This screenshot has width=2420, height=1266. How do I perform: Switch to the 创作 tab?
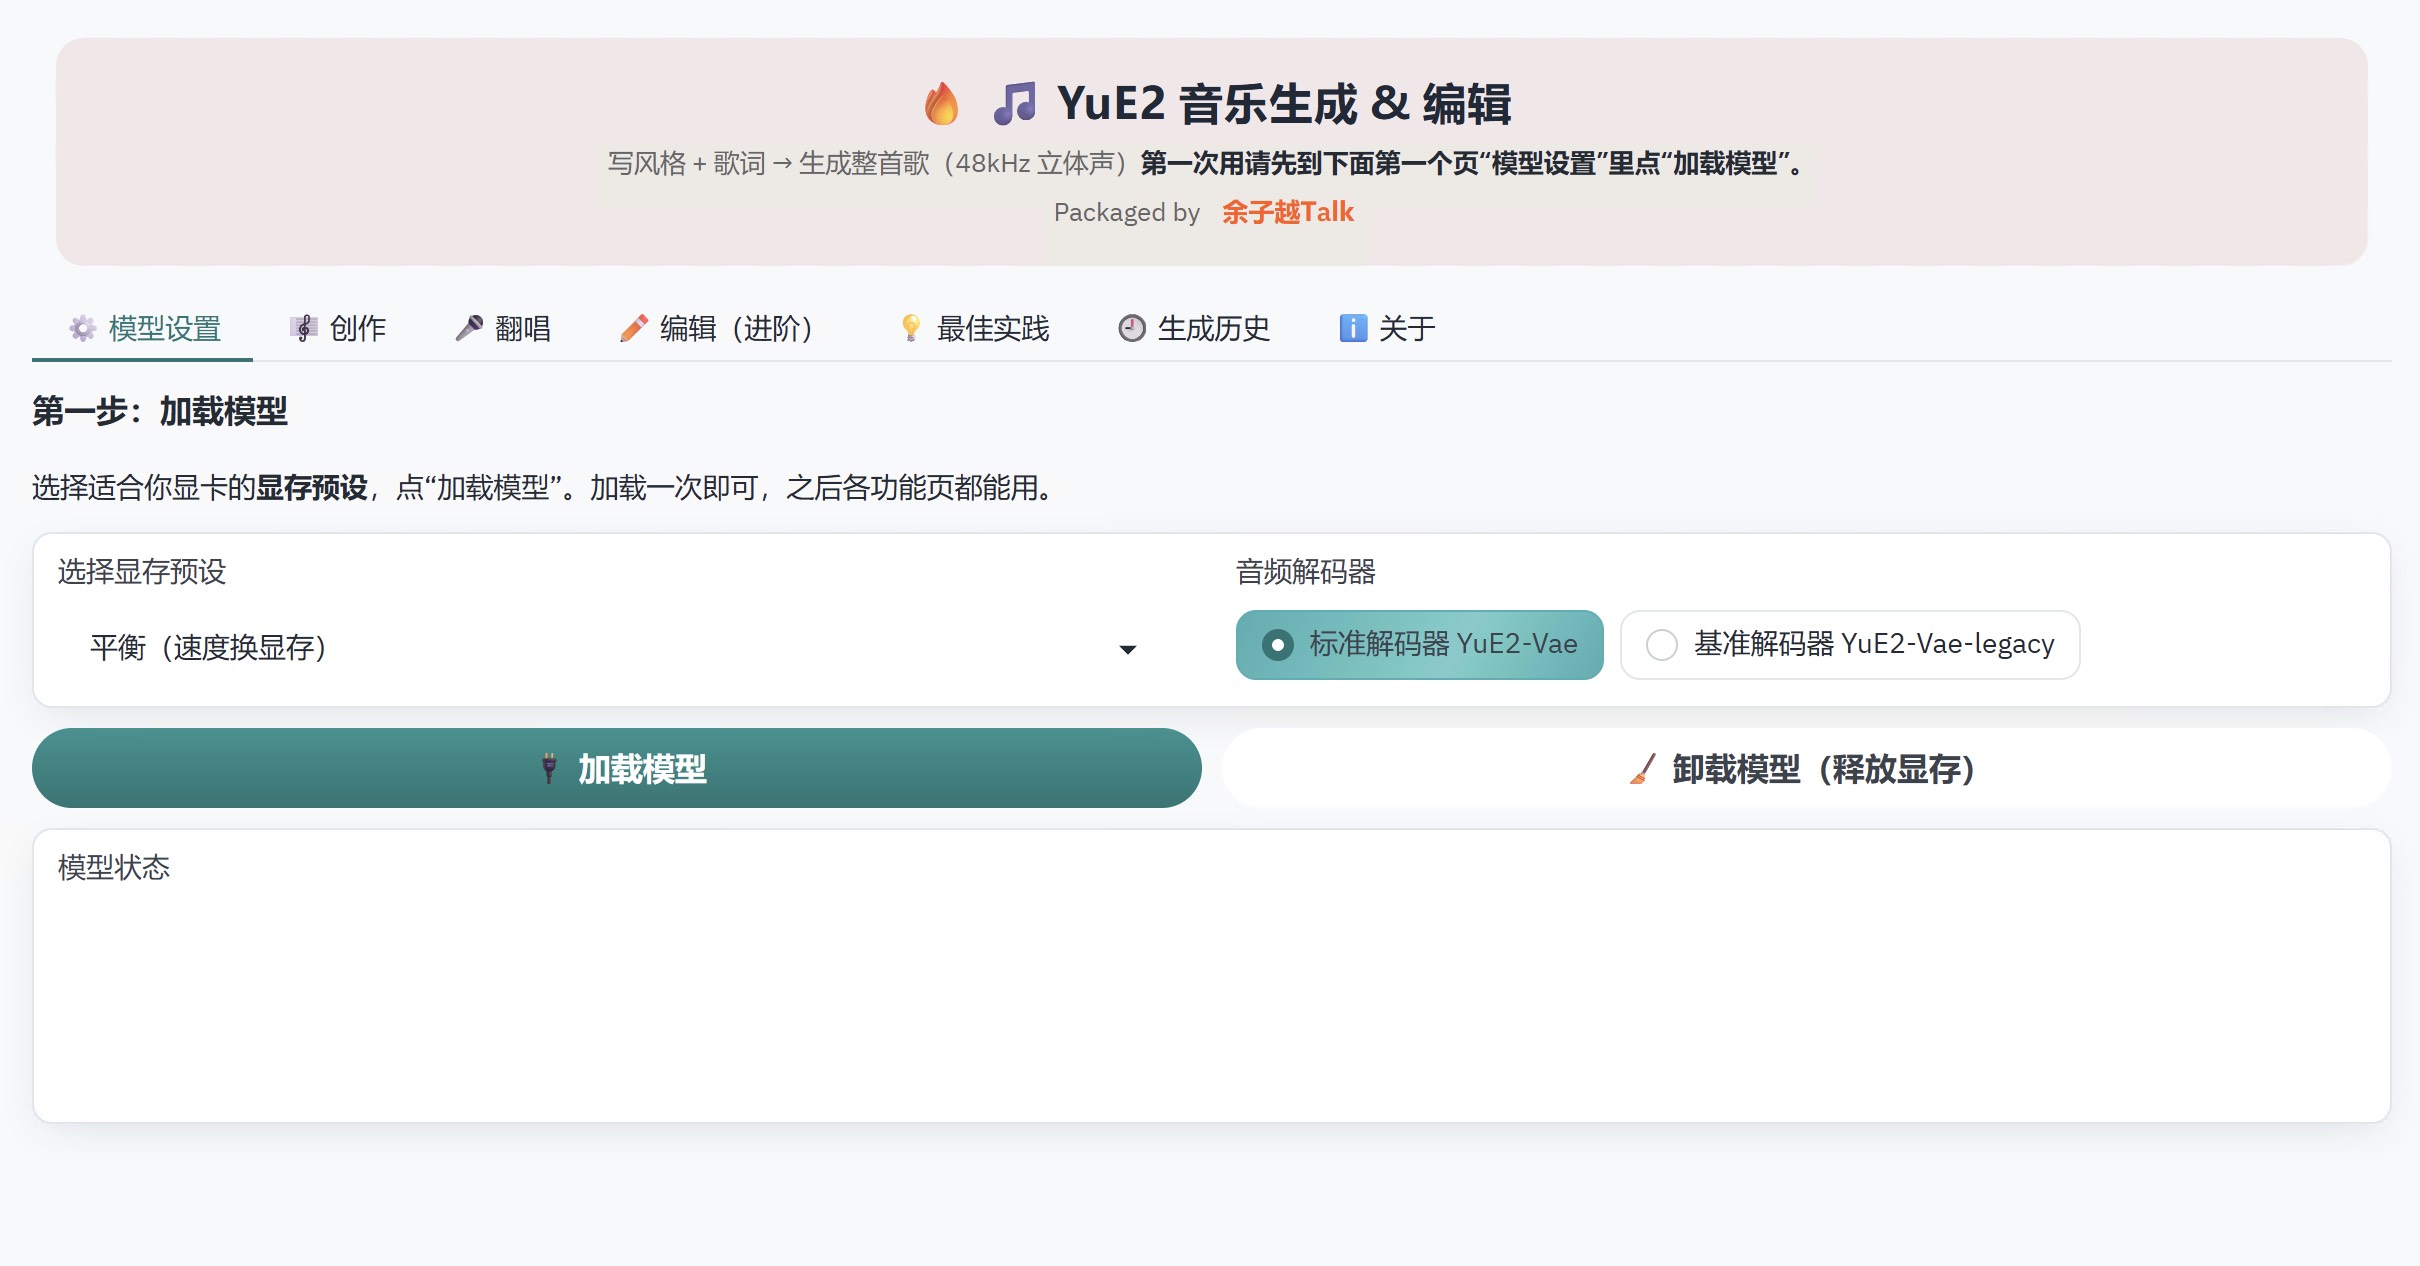[338, 328]
